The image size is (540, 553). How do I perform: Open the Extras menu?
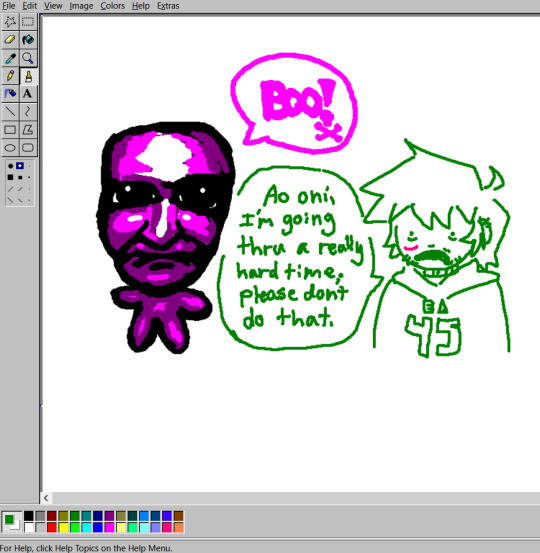[168, 6]
